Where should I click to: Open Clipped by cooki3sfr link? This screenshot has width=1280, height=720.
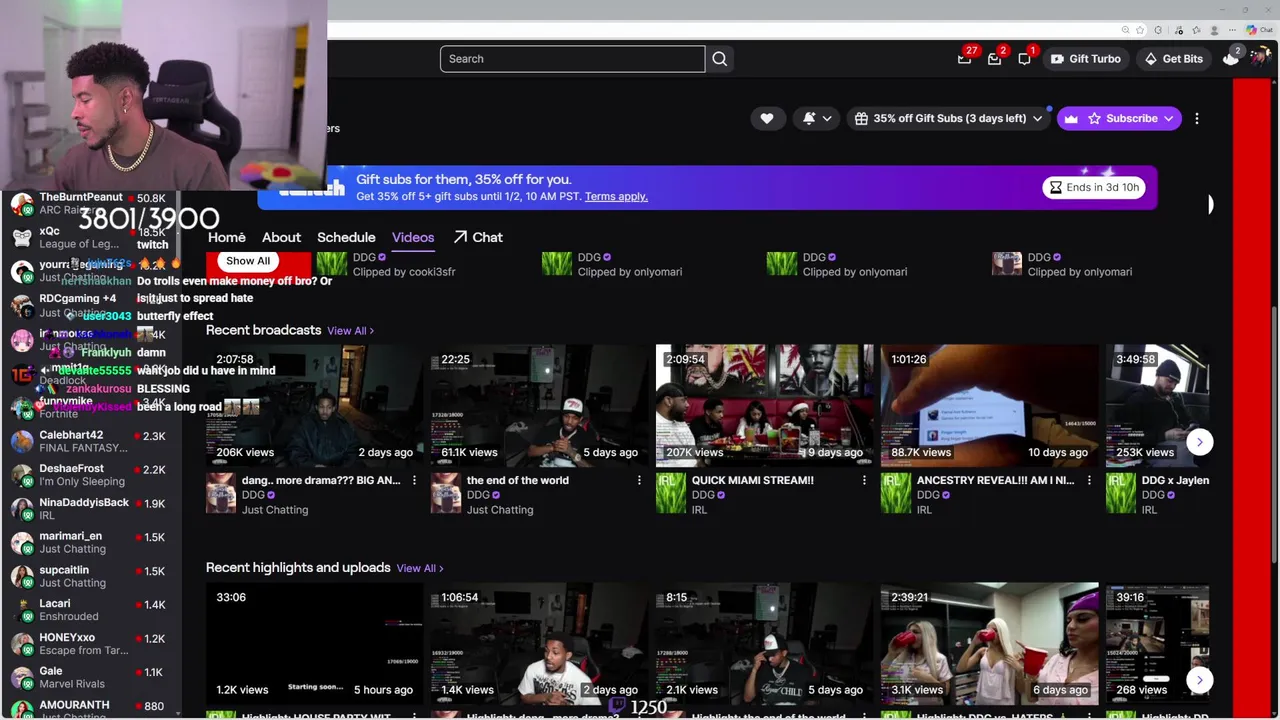coord(405,272)
